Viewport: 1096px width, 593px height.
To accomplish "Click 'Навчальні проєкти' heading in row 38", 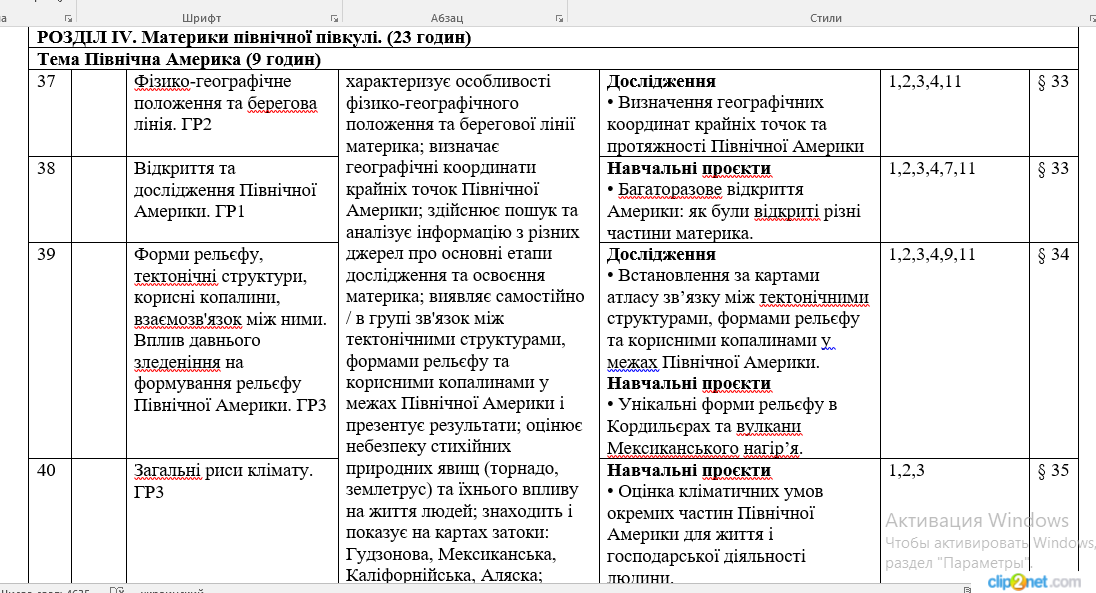I will pos(688,168).
